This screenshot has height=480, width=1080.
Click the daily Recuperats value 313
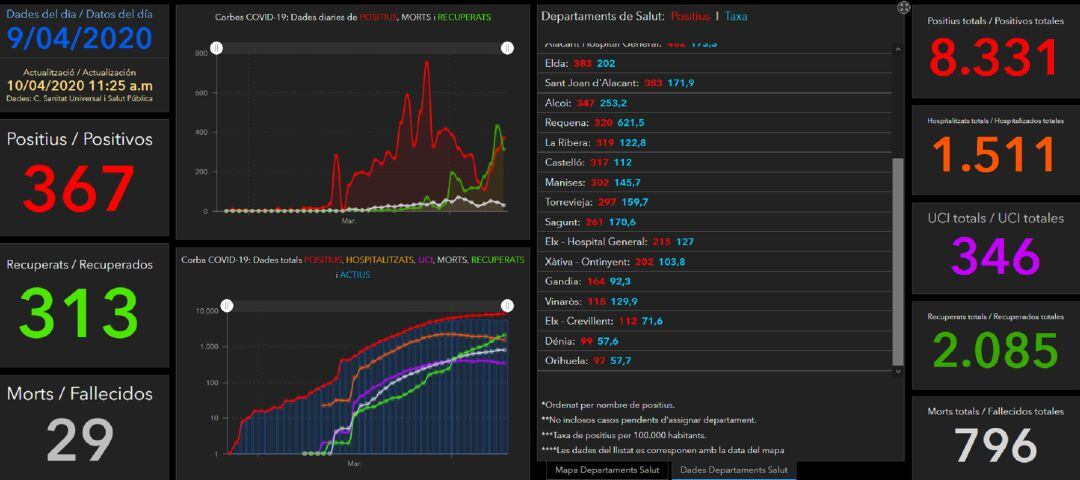point(78,311)
